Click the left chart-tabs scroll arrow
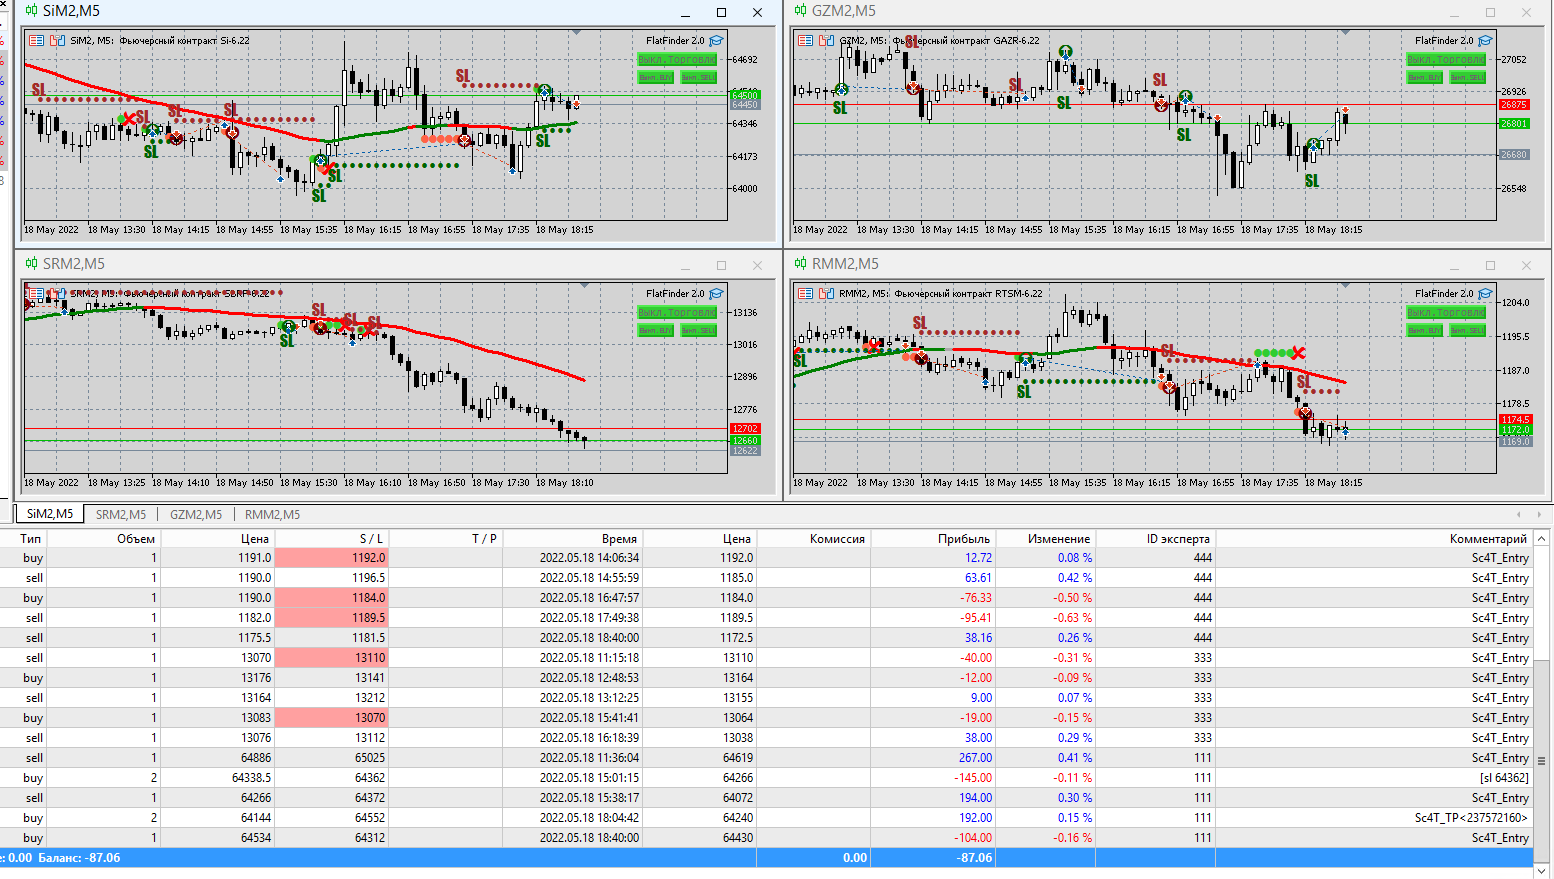The height and width of the screenshot is (879, 1554). pos(1518,514)
